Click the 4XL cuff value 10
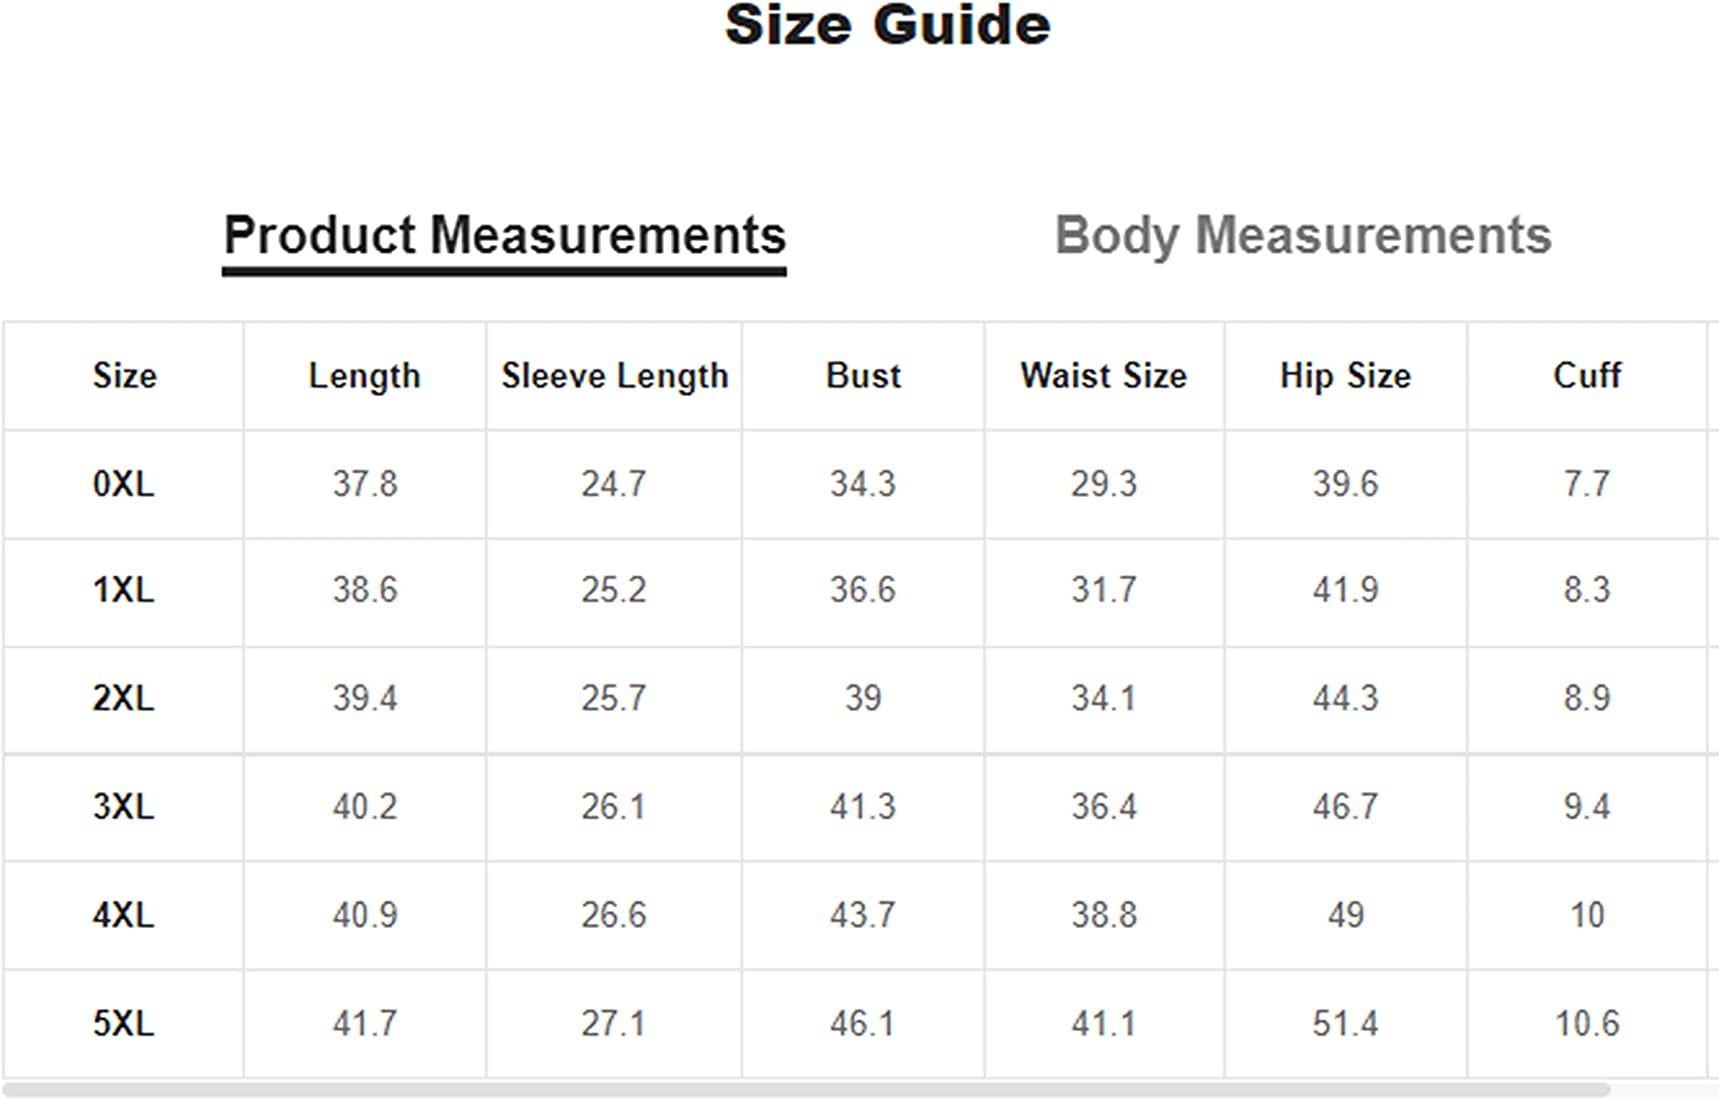1719x1100 pixels. pyautogui.click(x=1586, y=915)
